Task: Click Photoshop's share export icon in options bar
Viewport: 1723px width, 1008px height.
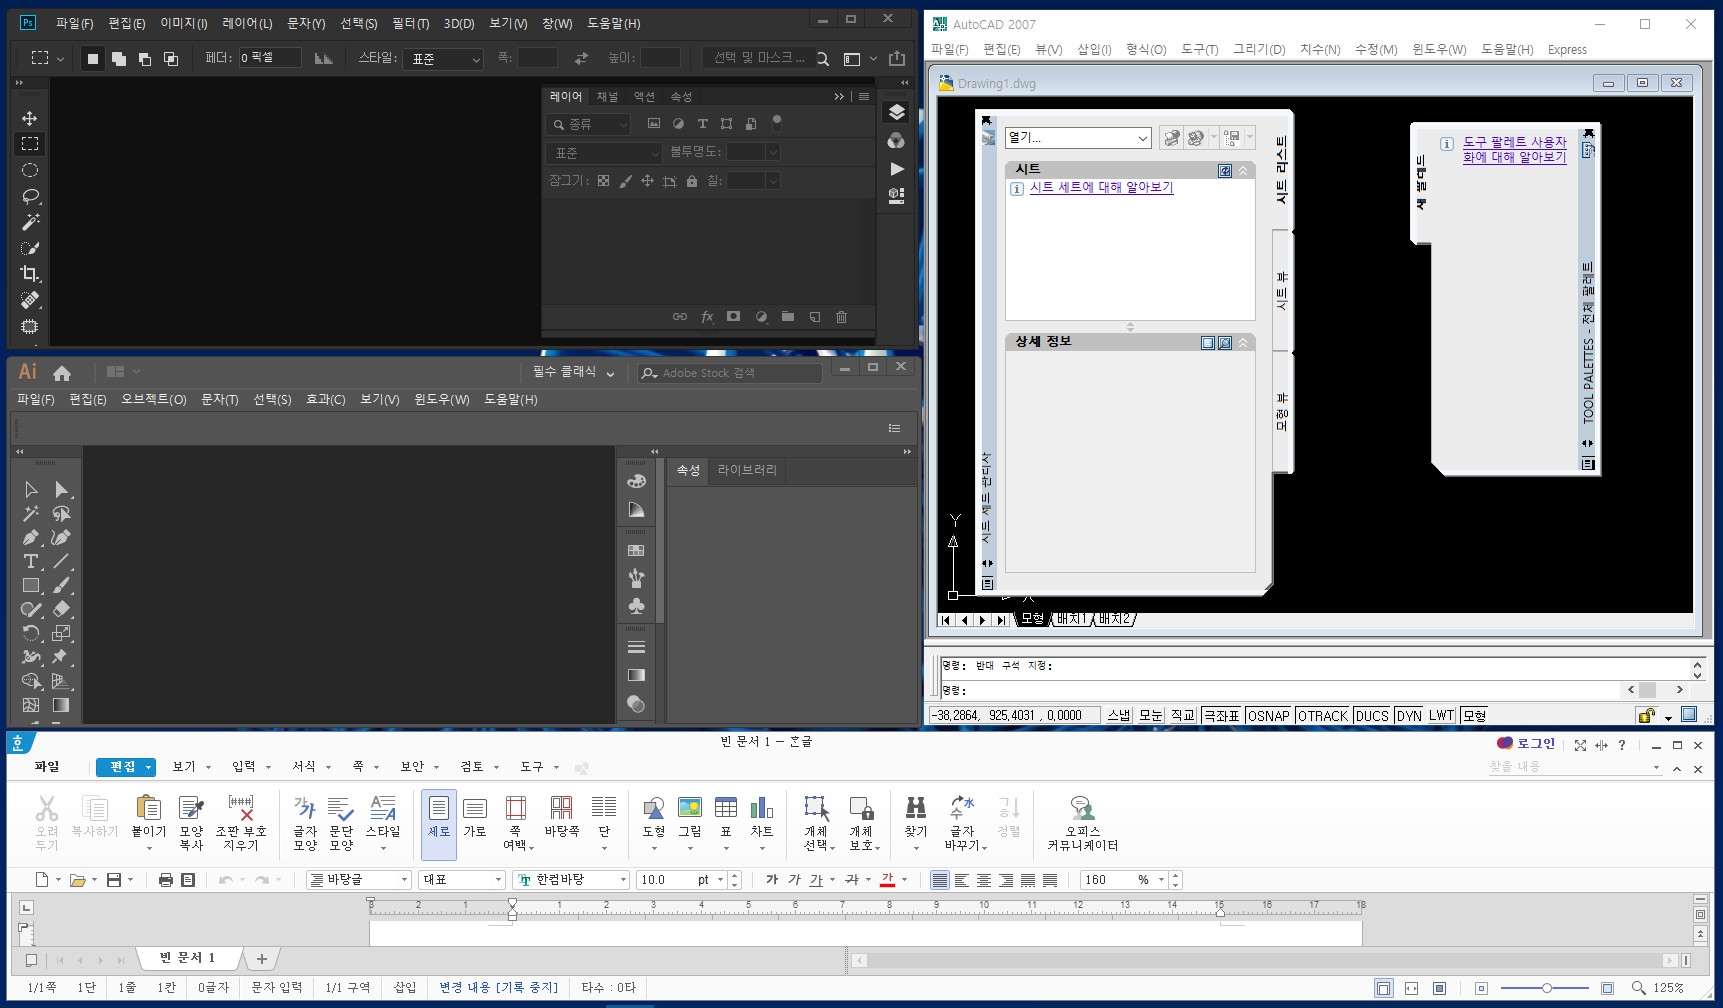Action: tap(897, 58)
